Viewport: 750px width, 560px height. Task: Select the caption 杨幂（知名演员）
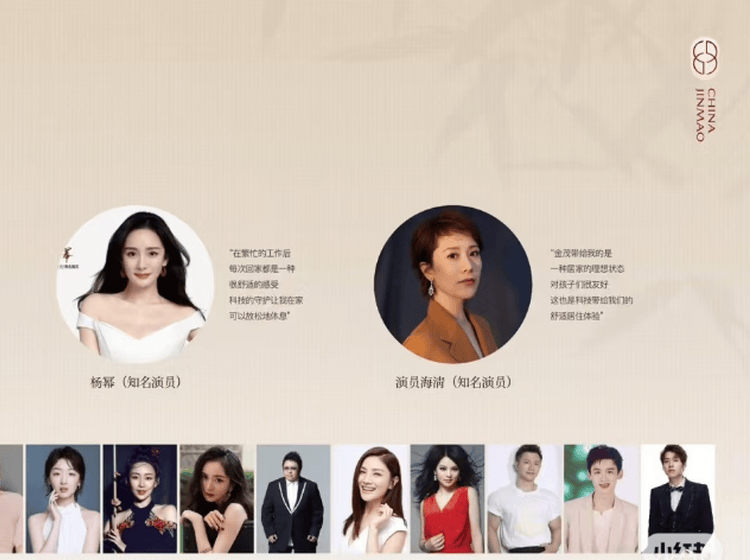click(x=136, y=382)
